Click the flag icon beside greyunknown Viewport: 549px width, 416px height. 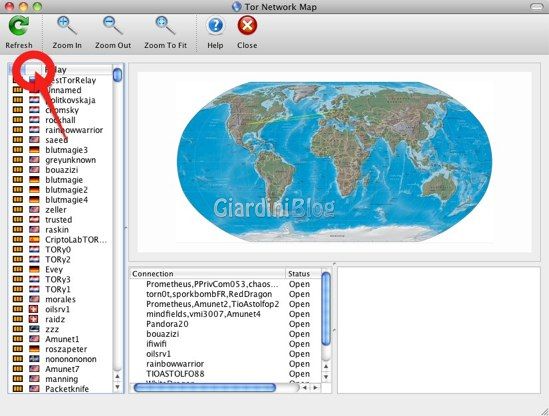[34, 160]
